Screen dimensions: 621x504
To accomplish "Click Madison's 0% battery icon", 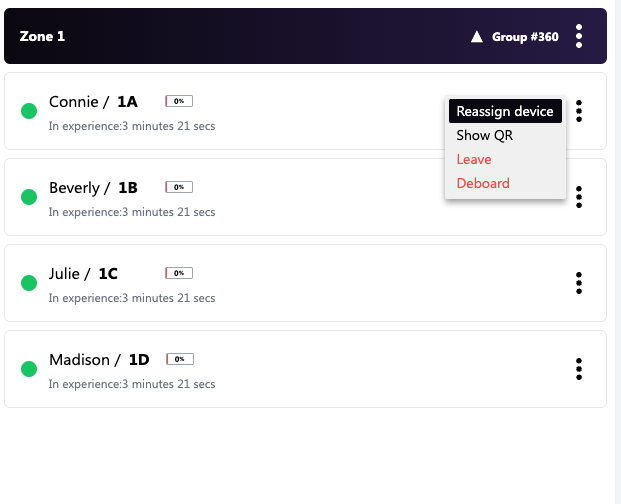I will pyautogui.click(x=180, y=359).
